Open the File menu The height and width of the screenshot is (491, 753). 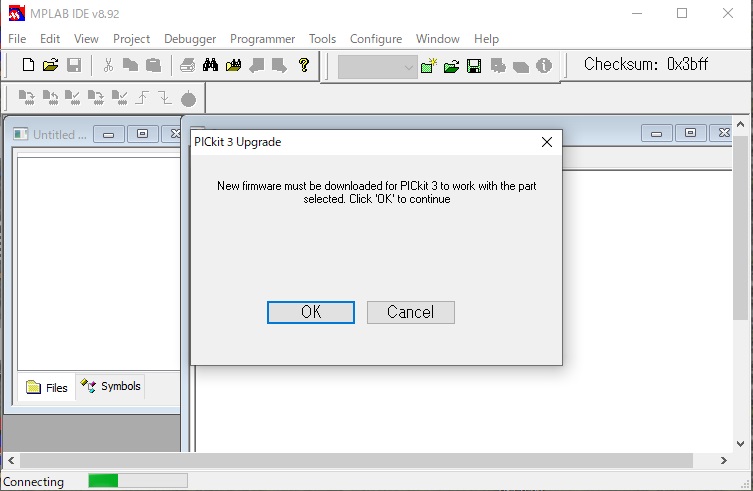(17, 38)
